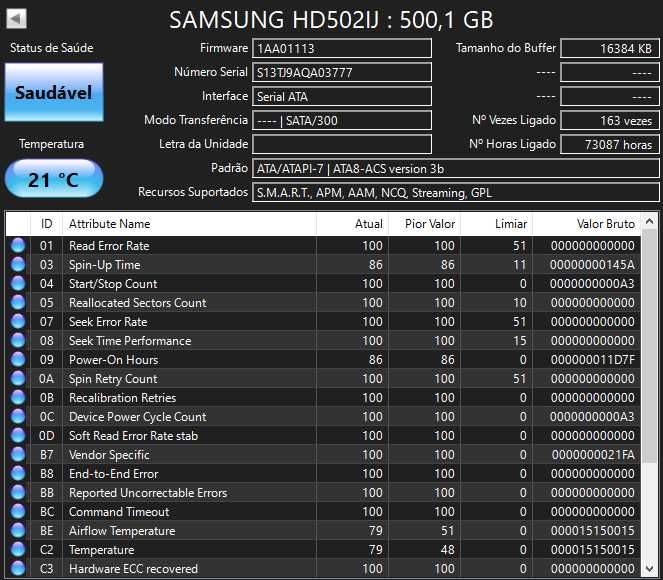The image size is (663, 580).
Task: Click the Saudável health status button
Action: (54, 93)
